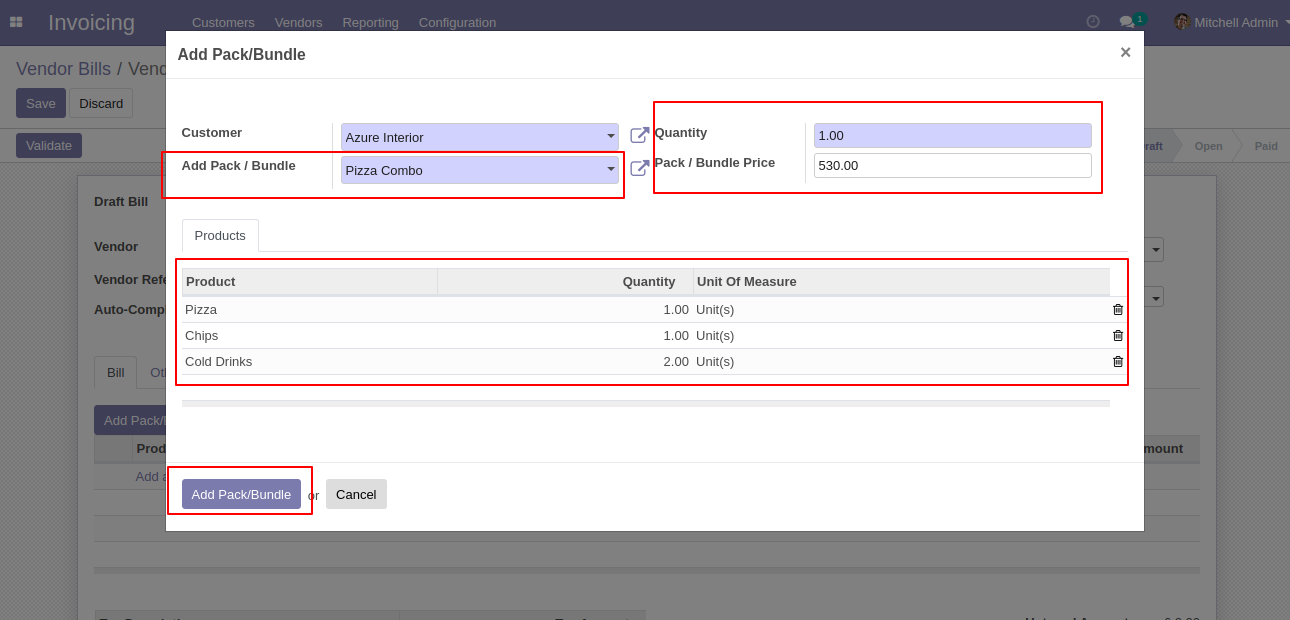Open the Vendors menu
The width and height of the screenshot is (1290, 620).
click(x=298, y=22)
